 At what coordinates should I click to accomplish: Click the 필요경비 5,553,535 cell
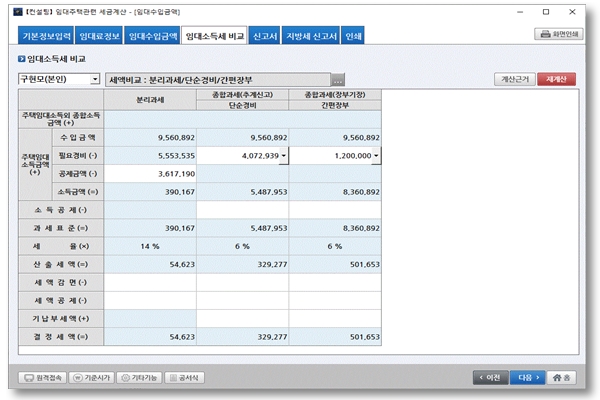pos(150,156)
